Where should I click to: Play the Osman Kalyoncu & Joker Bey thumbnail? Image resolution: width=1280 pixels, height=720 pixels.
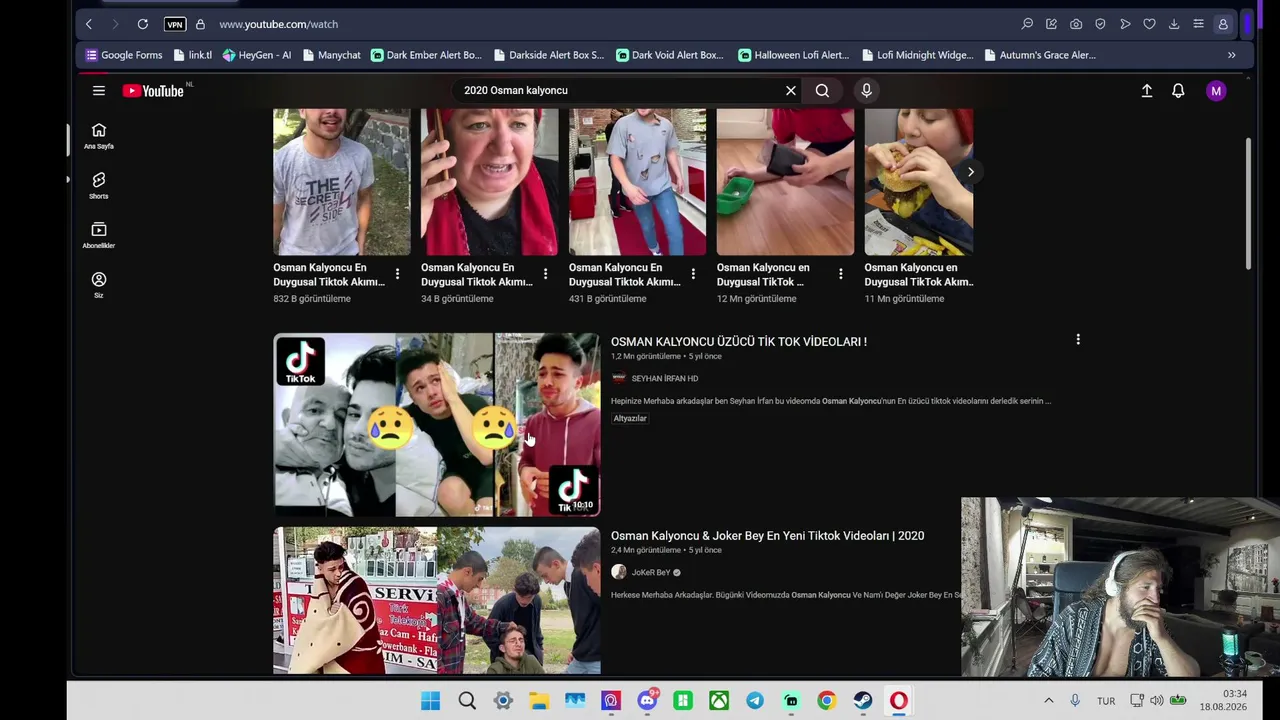(x=437, y=601)
